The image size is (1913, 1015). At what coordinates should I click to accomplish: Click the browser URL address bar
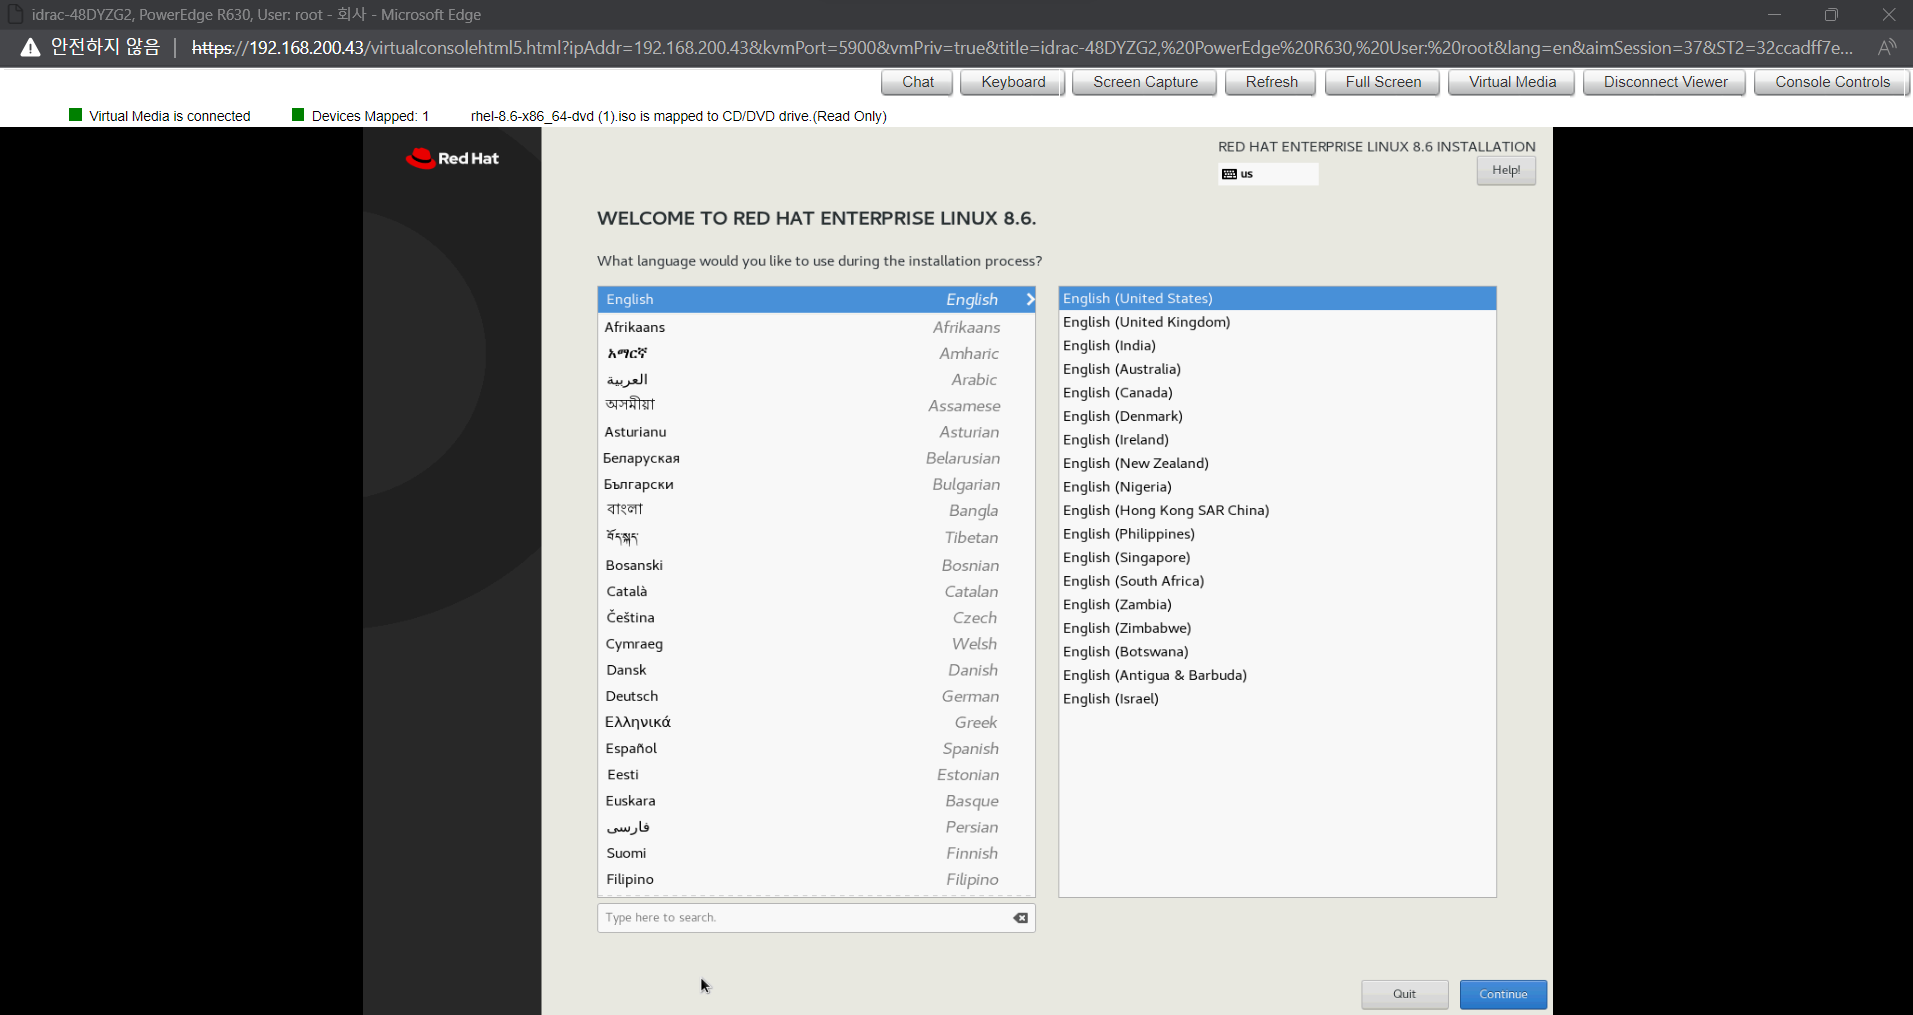tap(1021, 47)
